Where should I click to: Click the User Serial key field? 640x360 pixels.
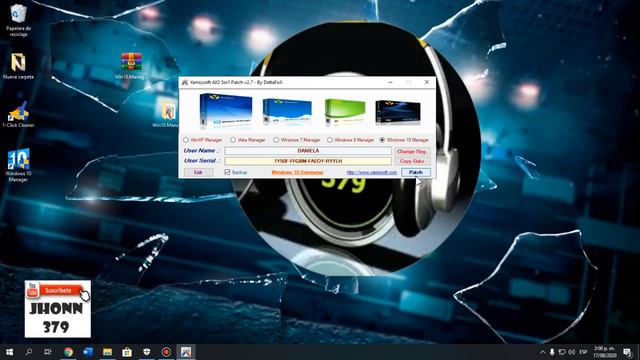(308, 161)
